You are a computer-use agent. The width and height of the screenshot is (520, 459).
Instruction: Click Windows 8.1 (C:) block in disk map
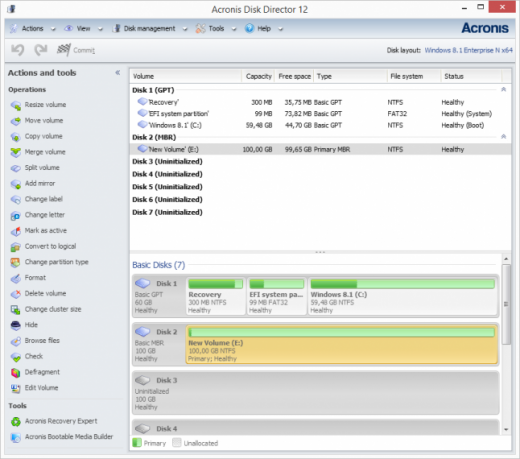pos(403,296)
